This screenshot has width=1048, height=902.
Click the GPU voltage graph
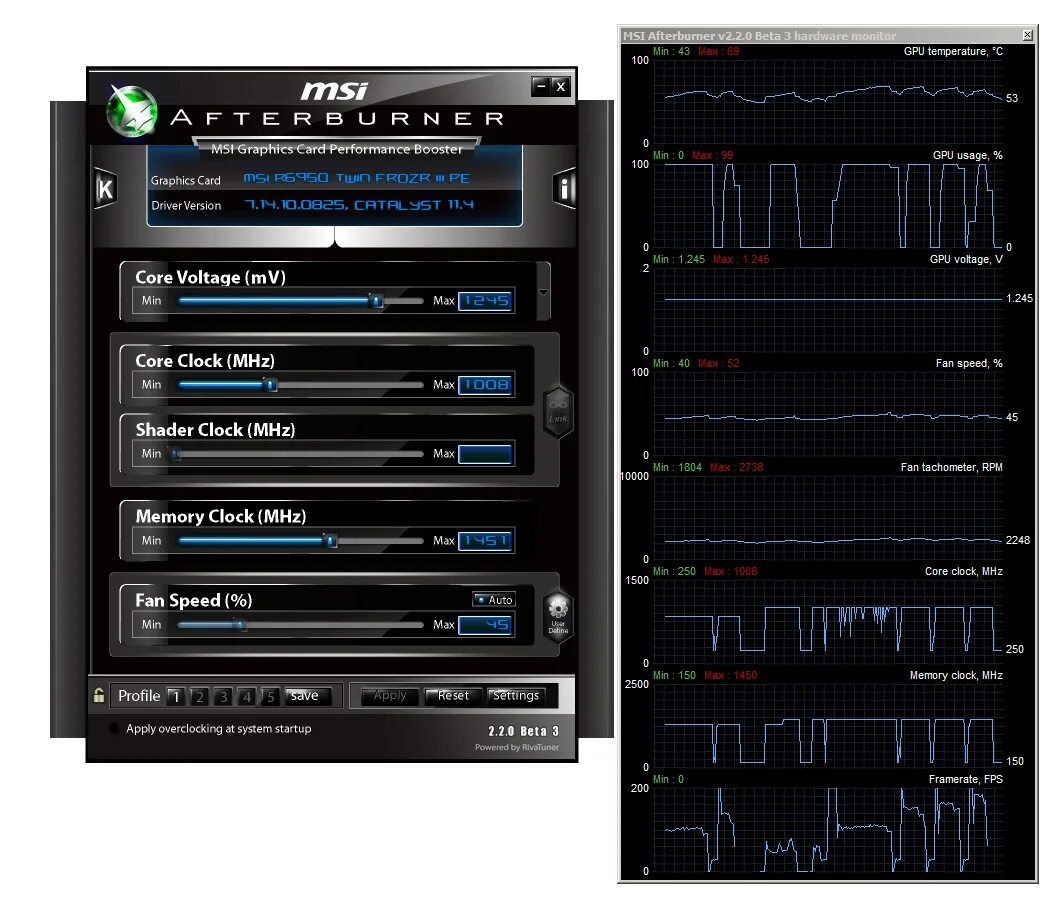click(828, 310)
